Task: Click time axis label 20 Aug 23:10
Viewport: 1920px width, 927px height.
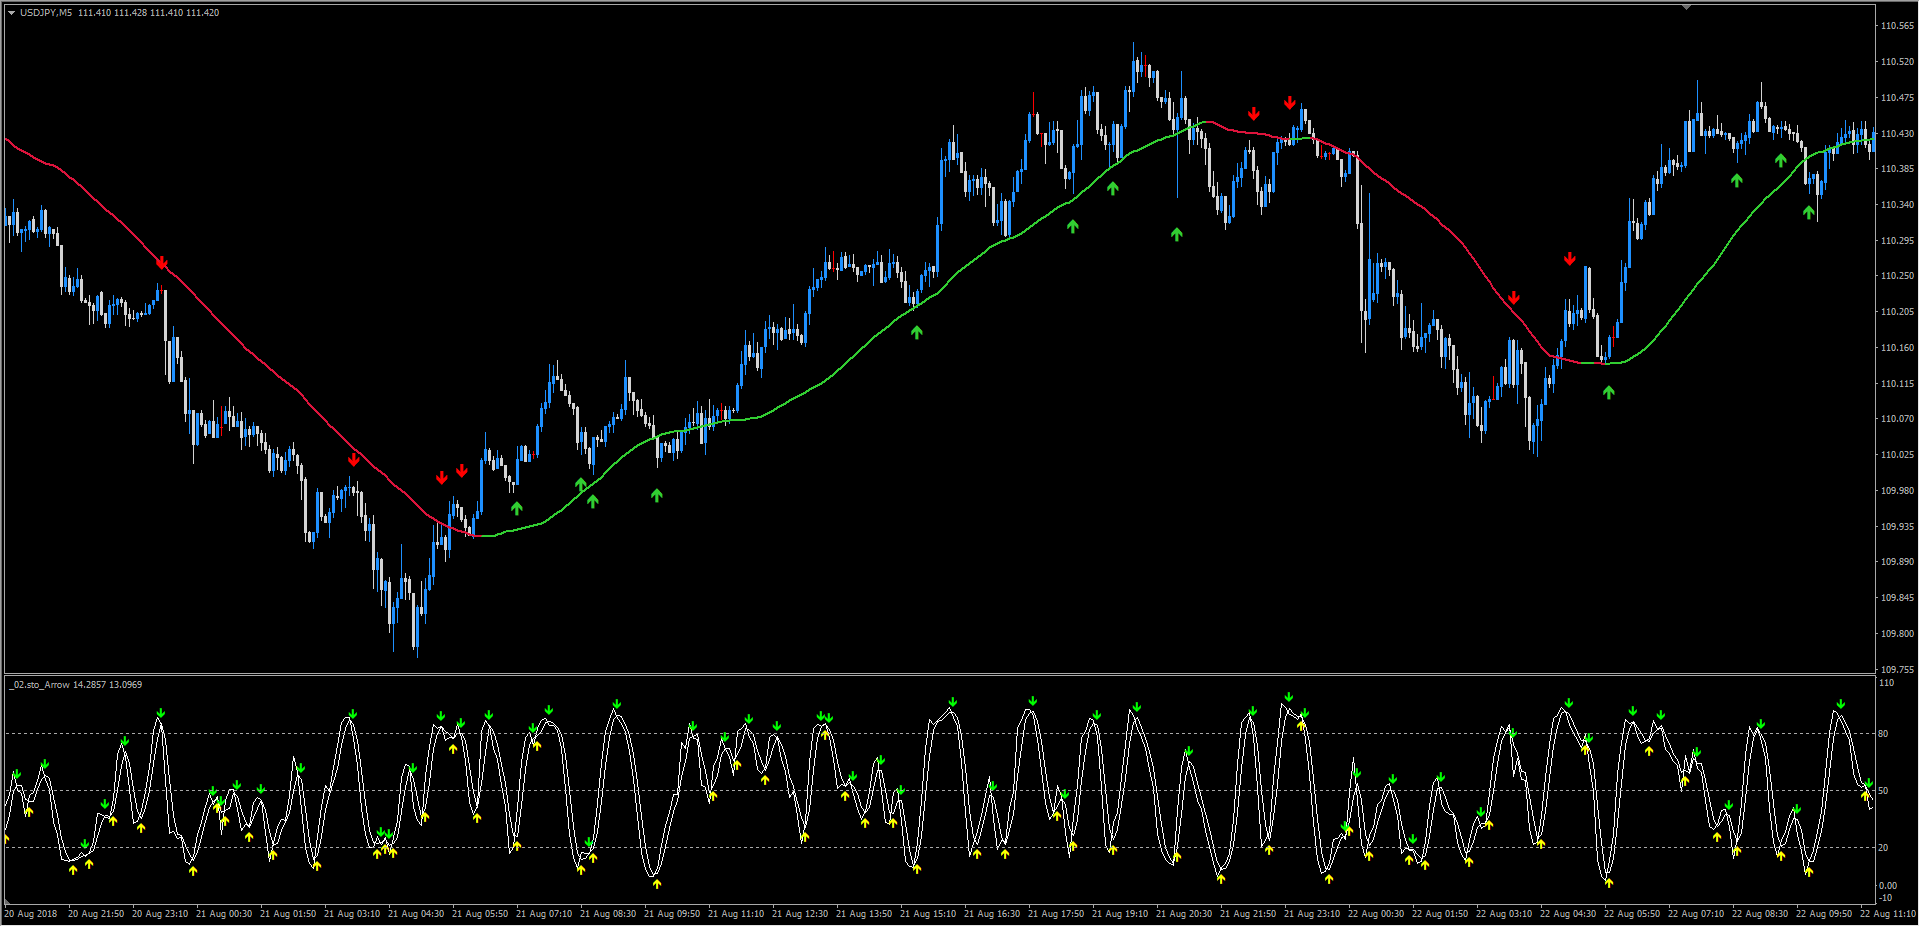Action: (x=160, y=914)
